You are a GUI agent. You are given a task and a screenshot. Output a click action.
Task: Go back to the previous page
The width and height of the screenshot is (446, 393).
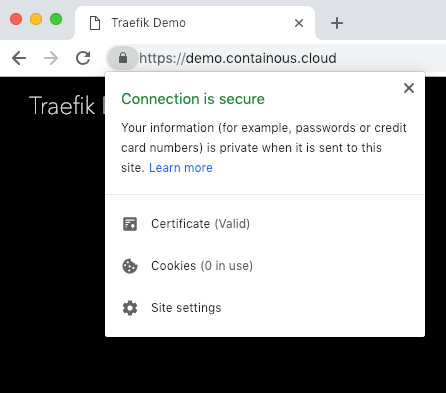19,58
